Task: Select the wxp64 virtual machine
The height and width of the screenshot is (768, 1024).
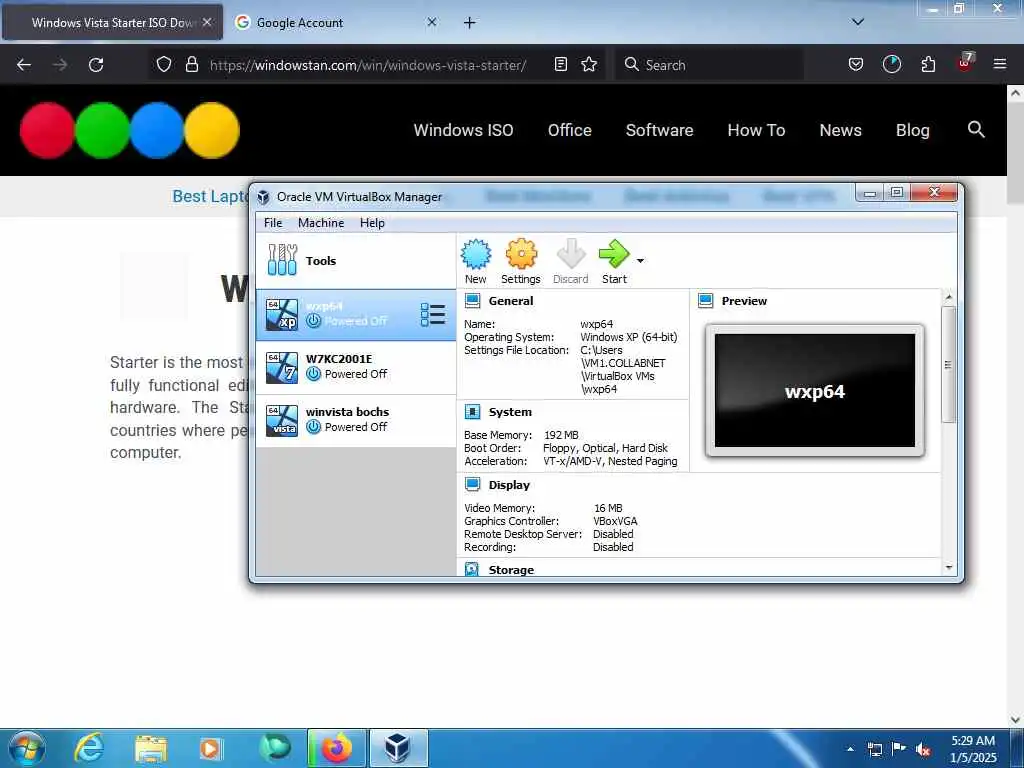Action: coord(356,315)
